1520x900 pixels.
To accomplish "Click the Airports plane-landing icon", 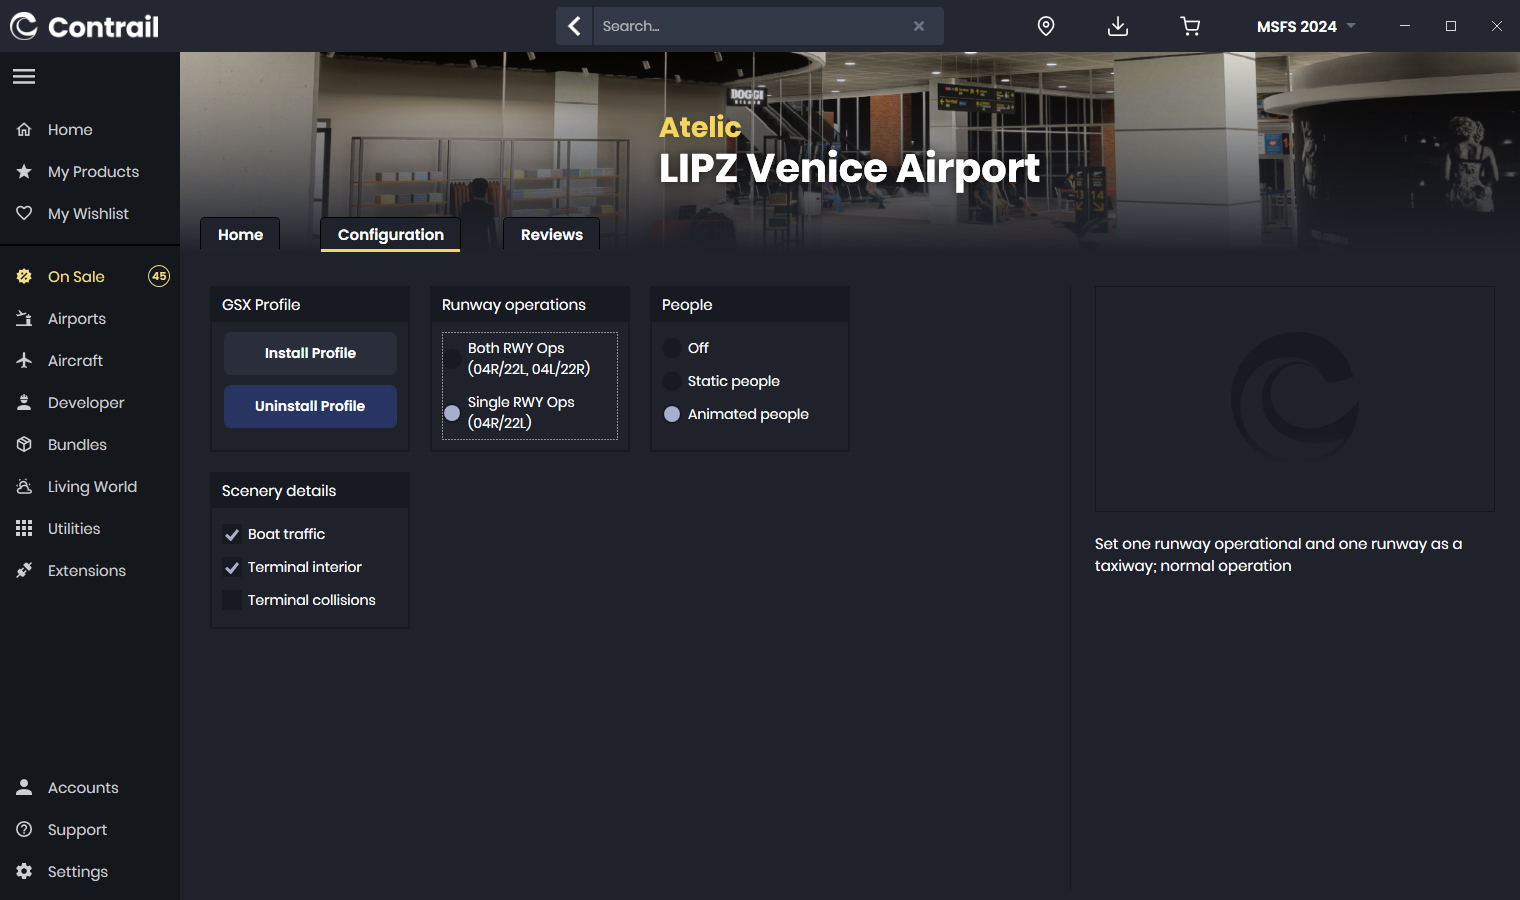I will [24, 319].
